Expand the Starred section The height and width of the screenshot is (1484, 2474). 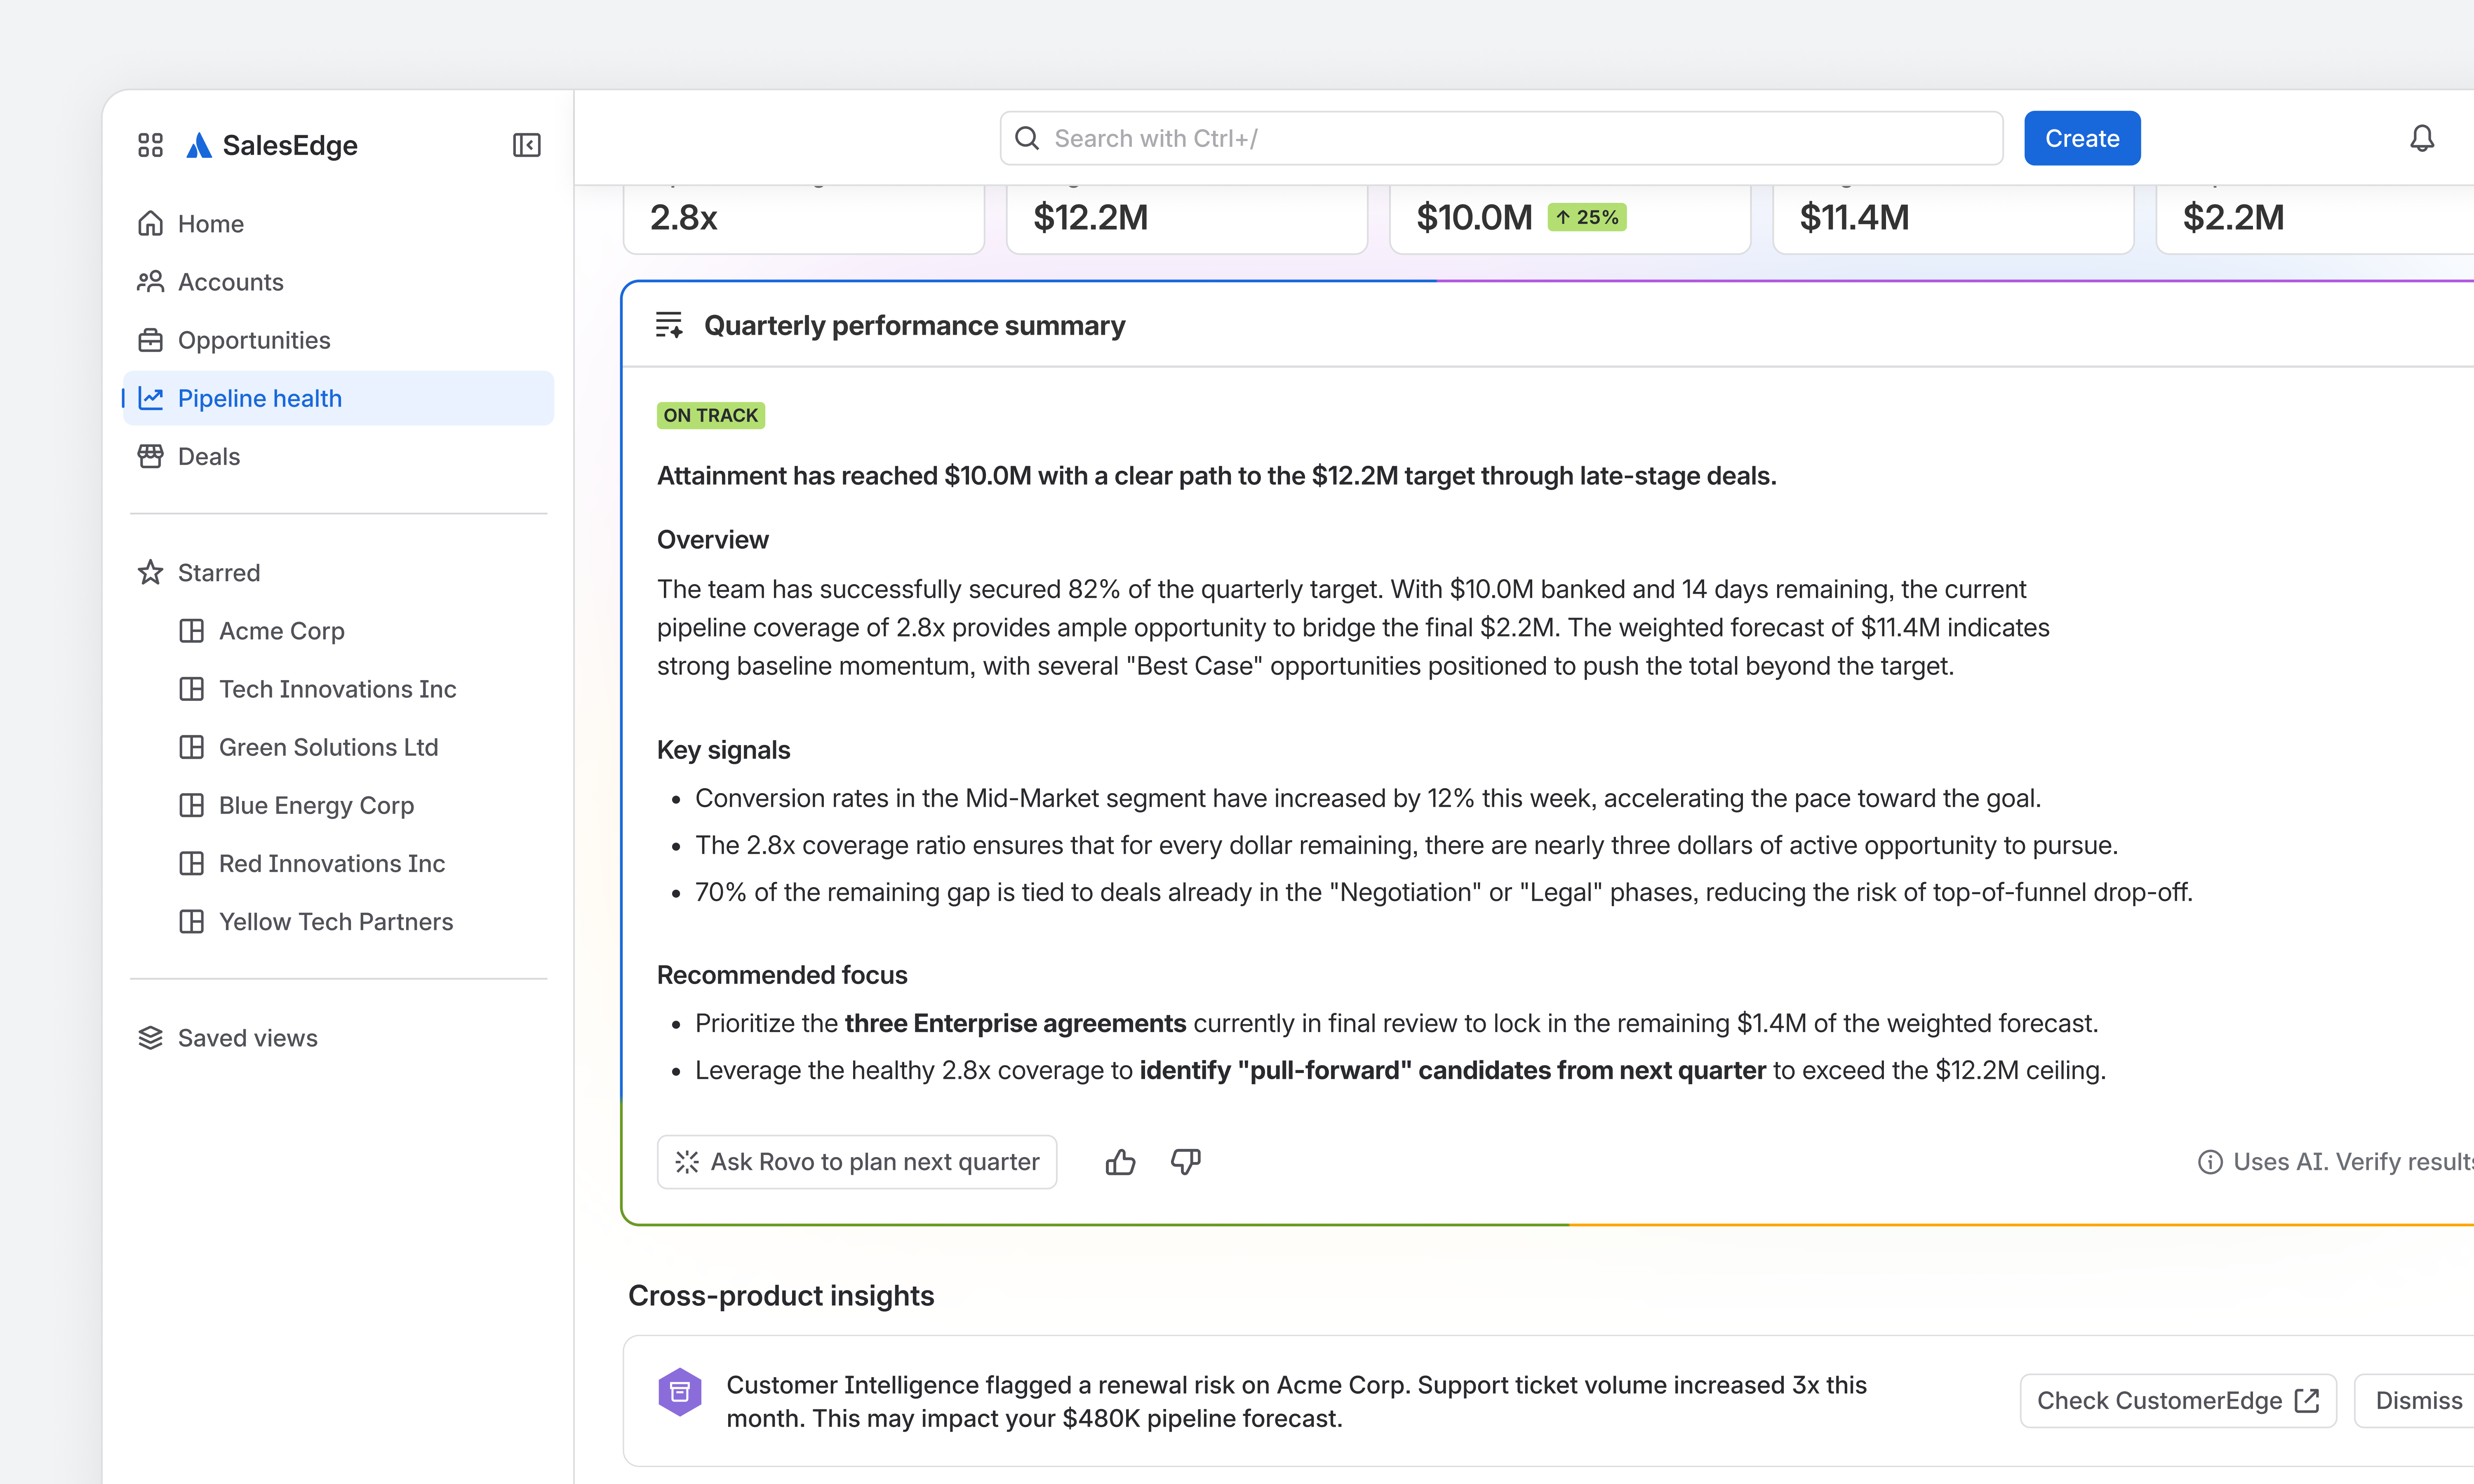[218, 572]
